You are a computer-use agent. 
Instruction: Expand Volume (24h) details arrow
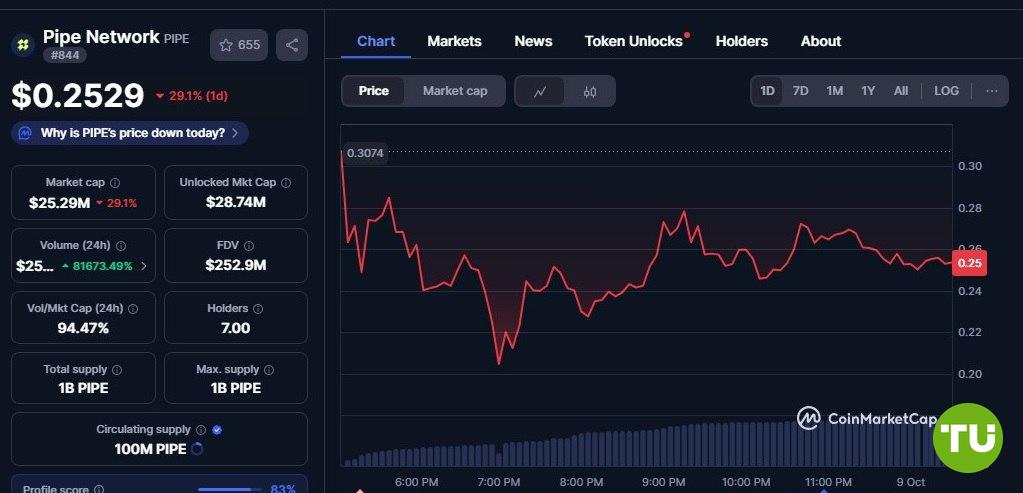tap(144, 266)
